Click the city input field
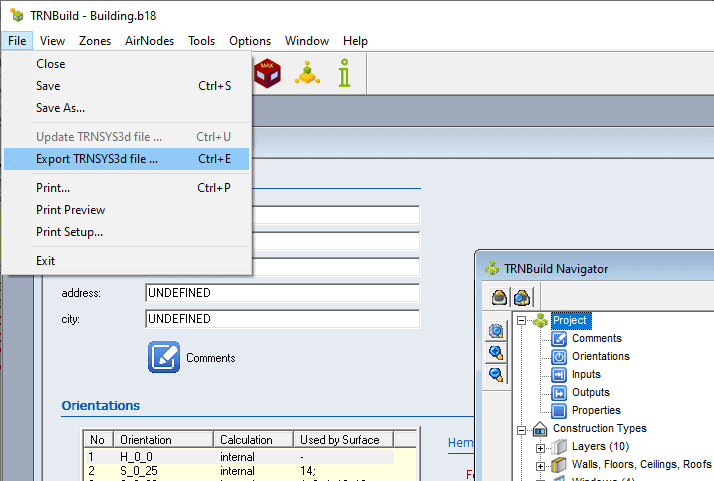This screenshot has width=714, height=481. [282, 319]
